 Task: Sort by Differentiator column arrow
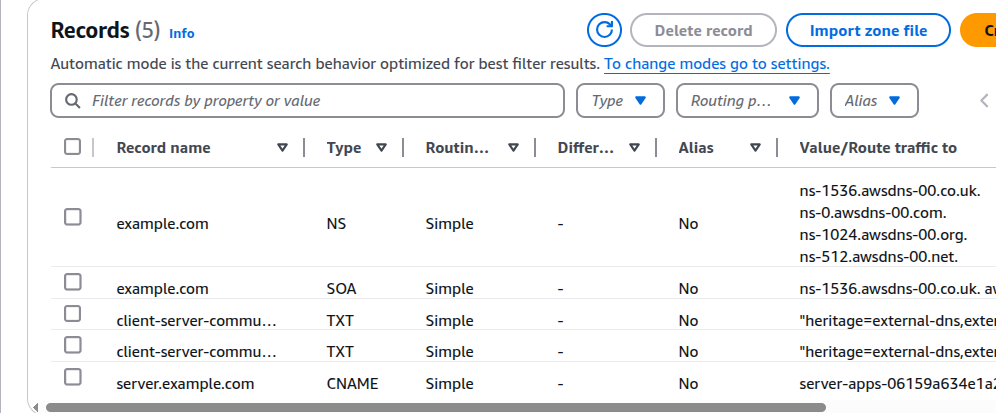pyautogui.click(x=634, y=148)
